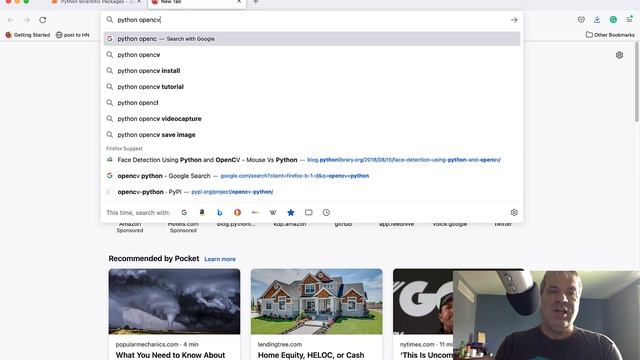Open the Pocket save icon in toolbar
Image resolution: width=640 pixels, height=360 pixels.
point(581,20)
